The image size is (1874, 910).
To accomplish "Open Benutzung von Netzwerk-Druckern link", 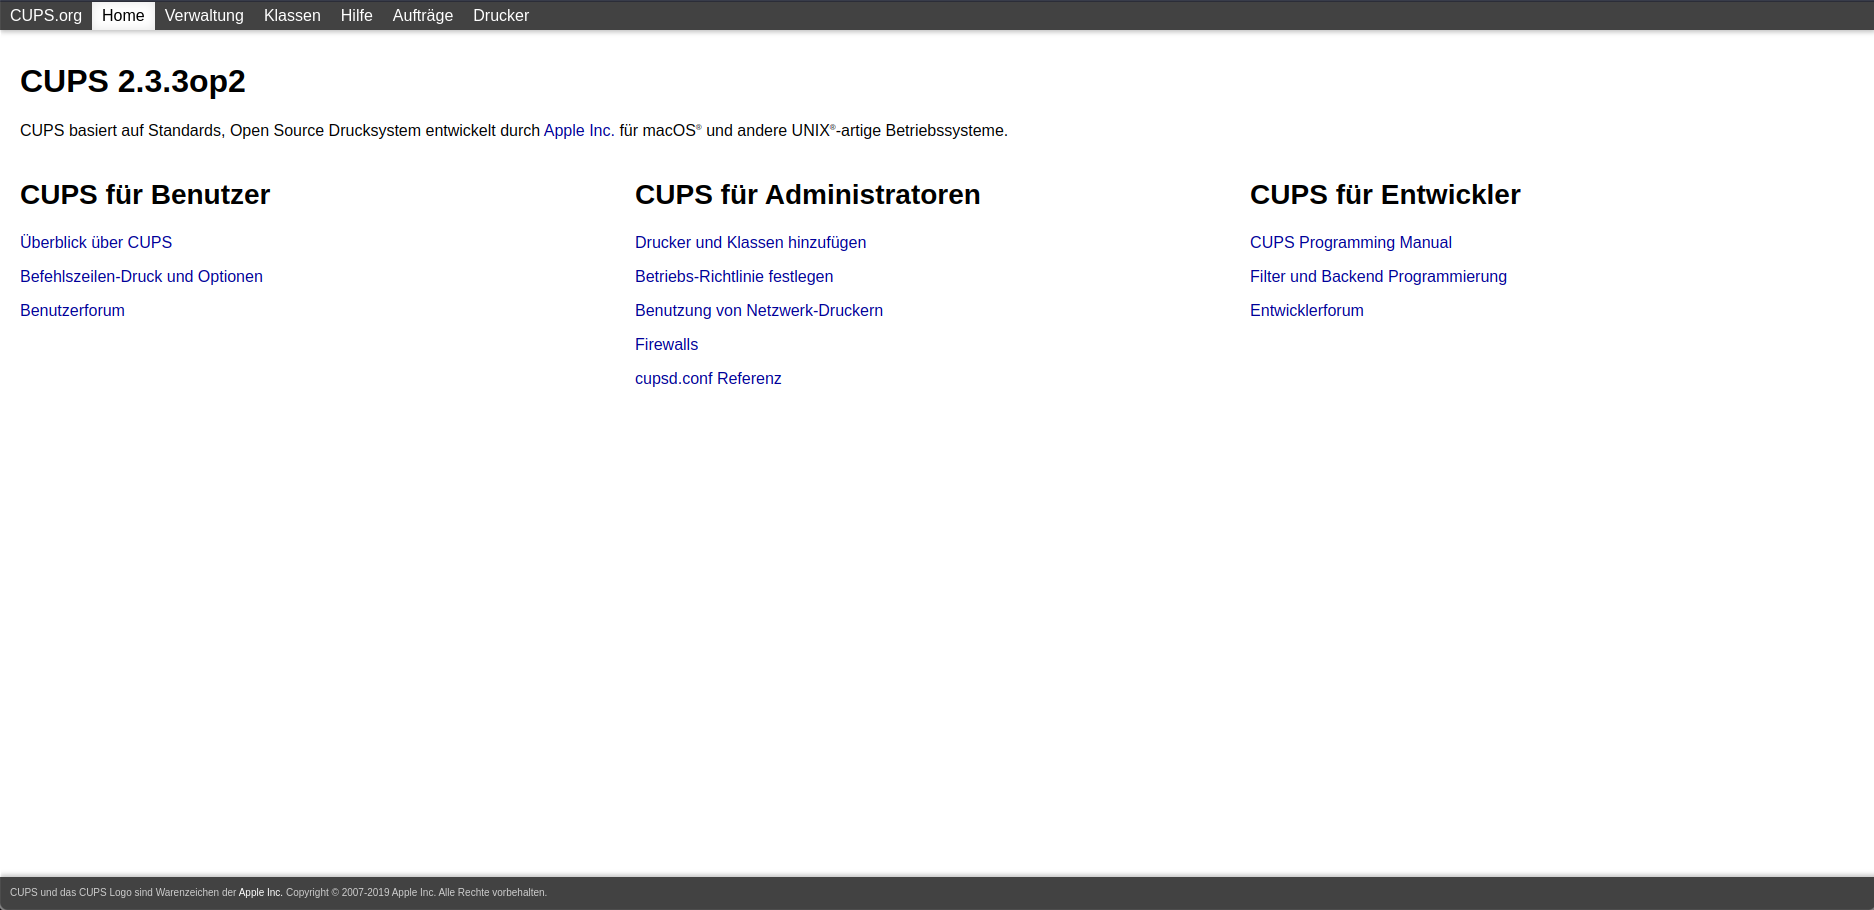I will (x=759, y=311).
